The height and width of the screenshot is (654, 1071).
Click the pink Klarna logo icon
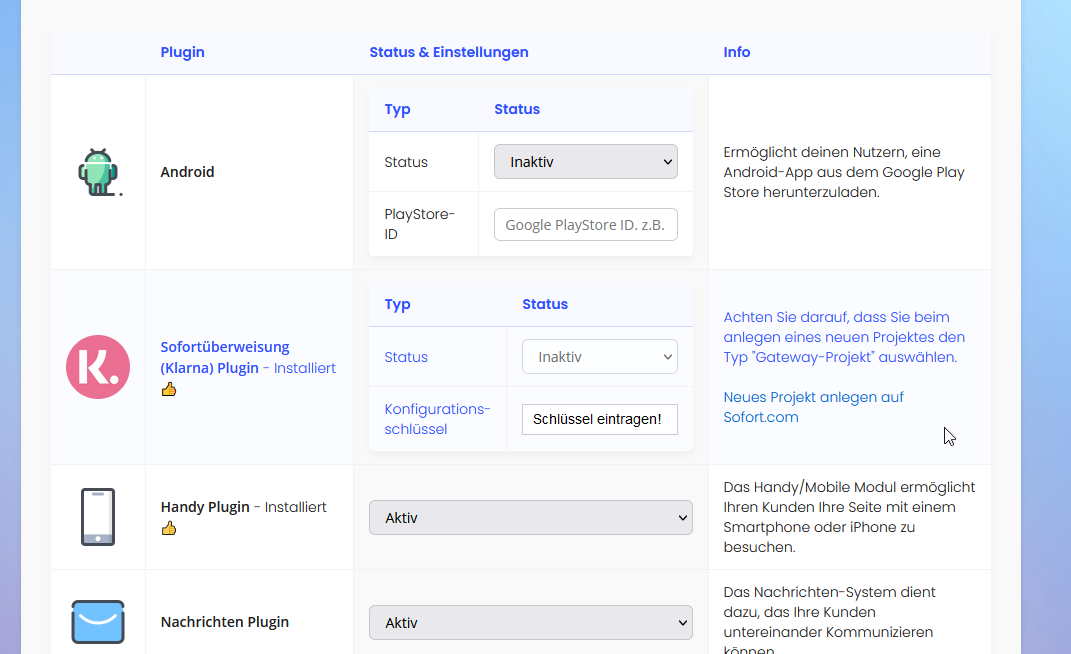(x=98, y=367)
